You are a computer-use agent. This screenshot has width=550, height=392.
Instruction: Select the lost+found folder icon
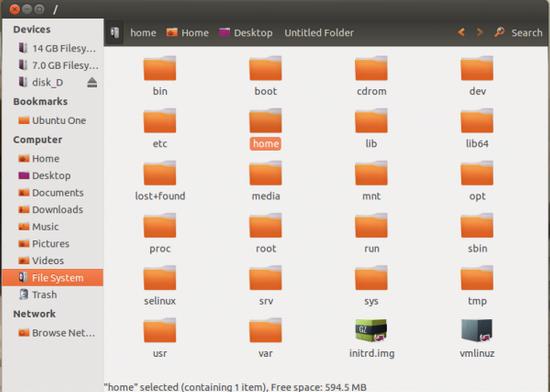click(x=160, y=173)
